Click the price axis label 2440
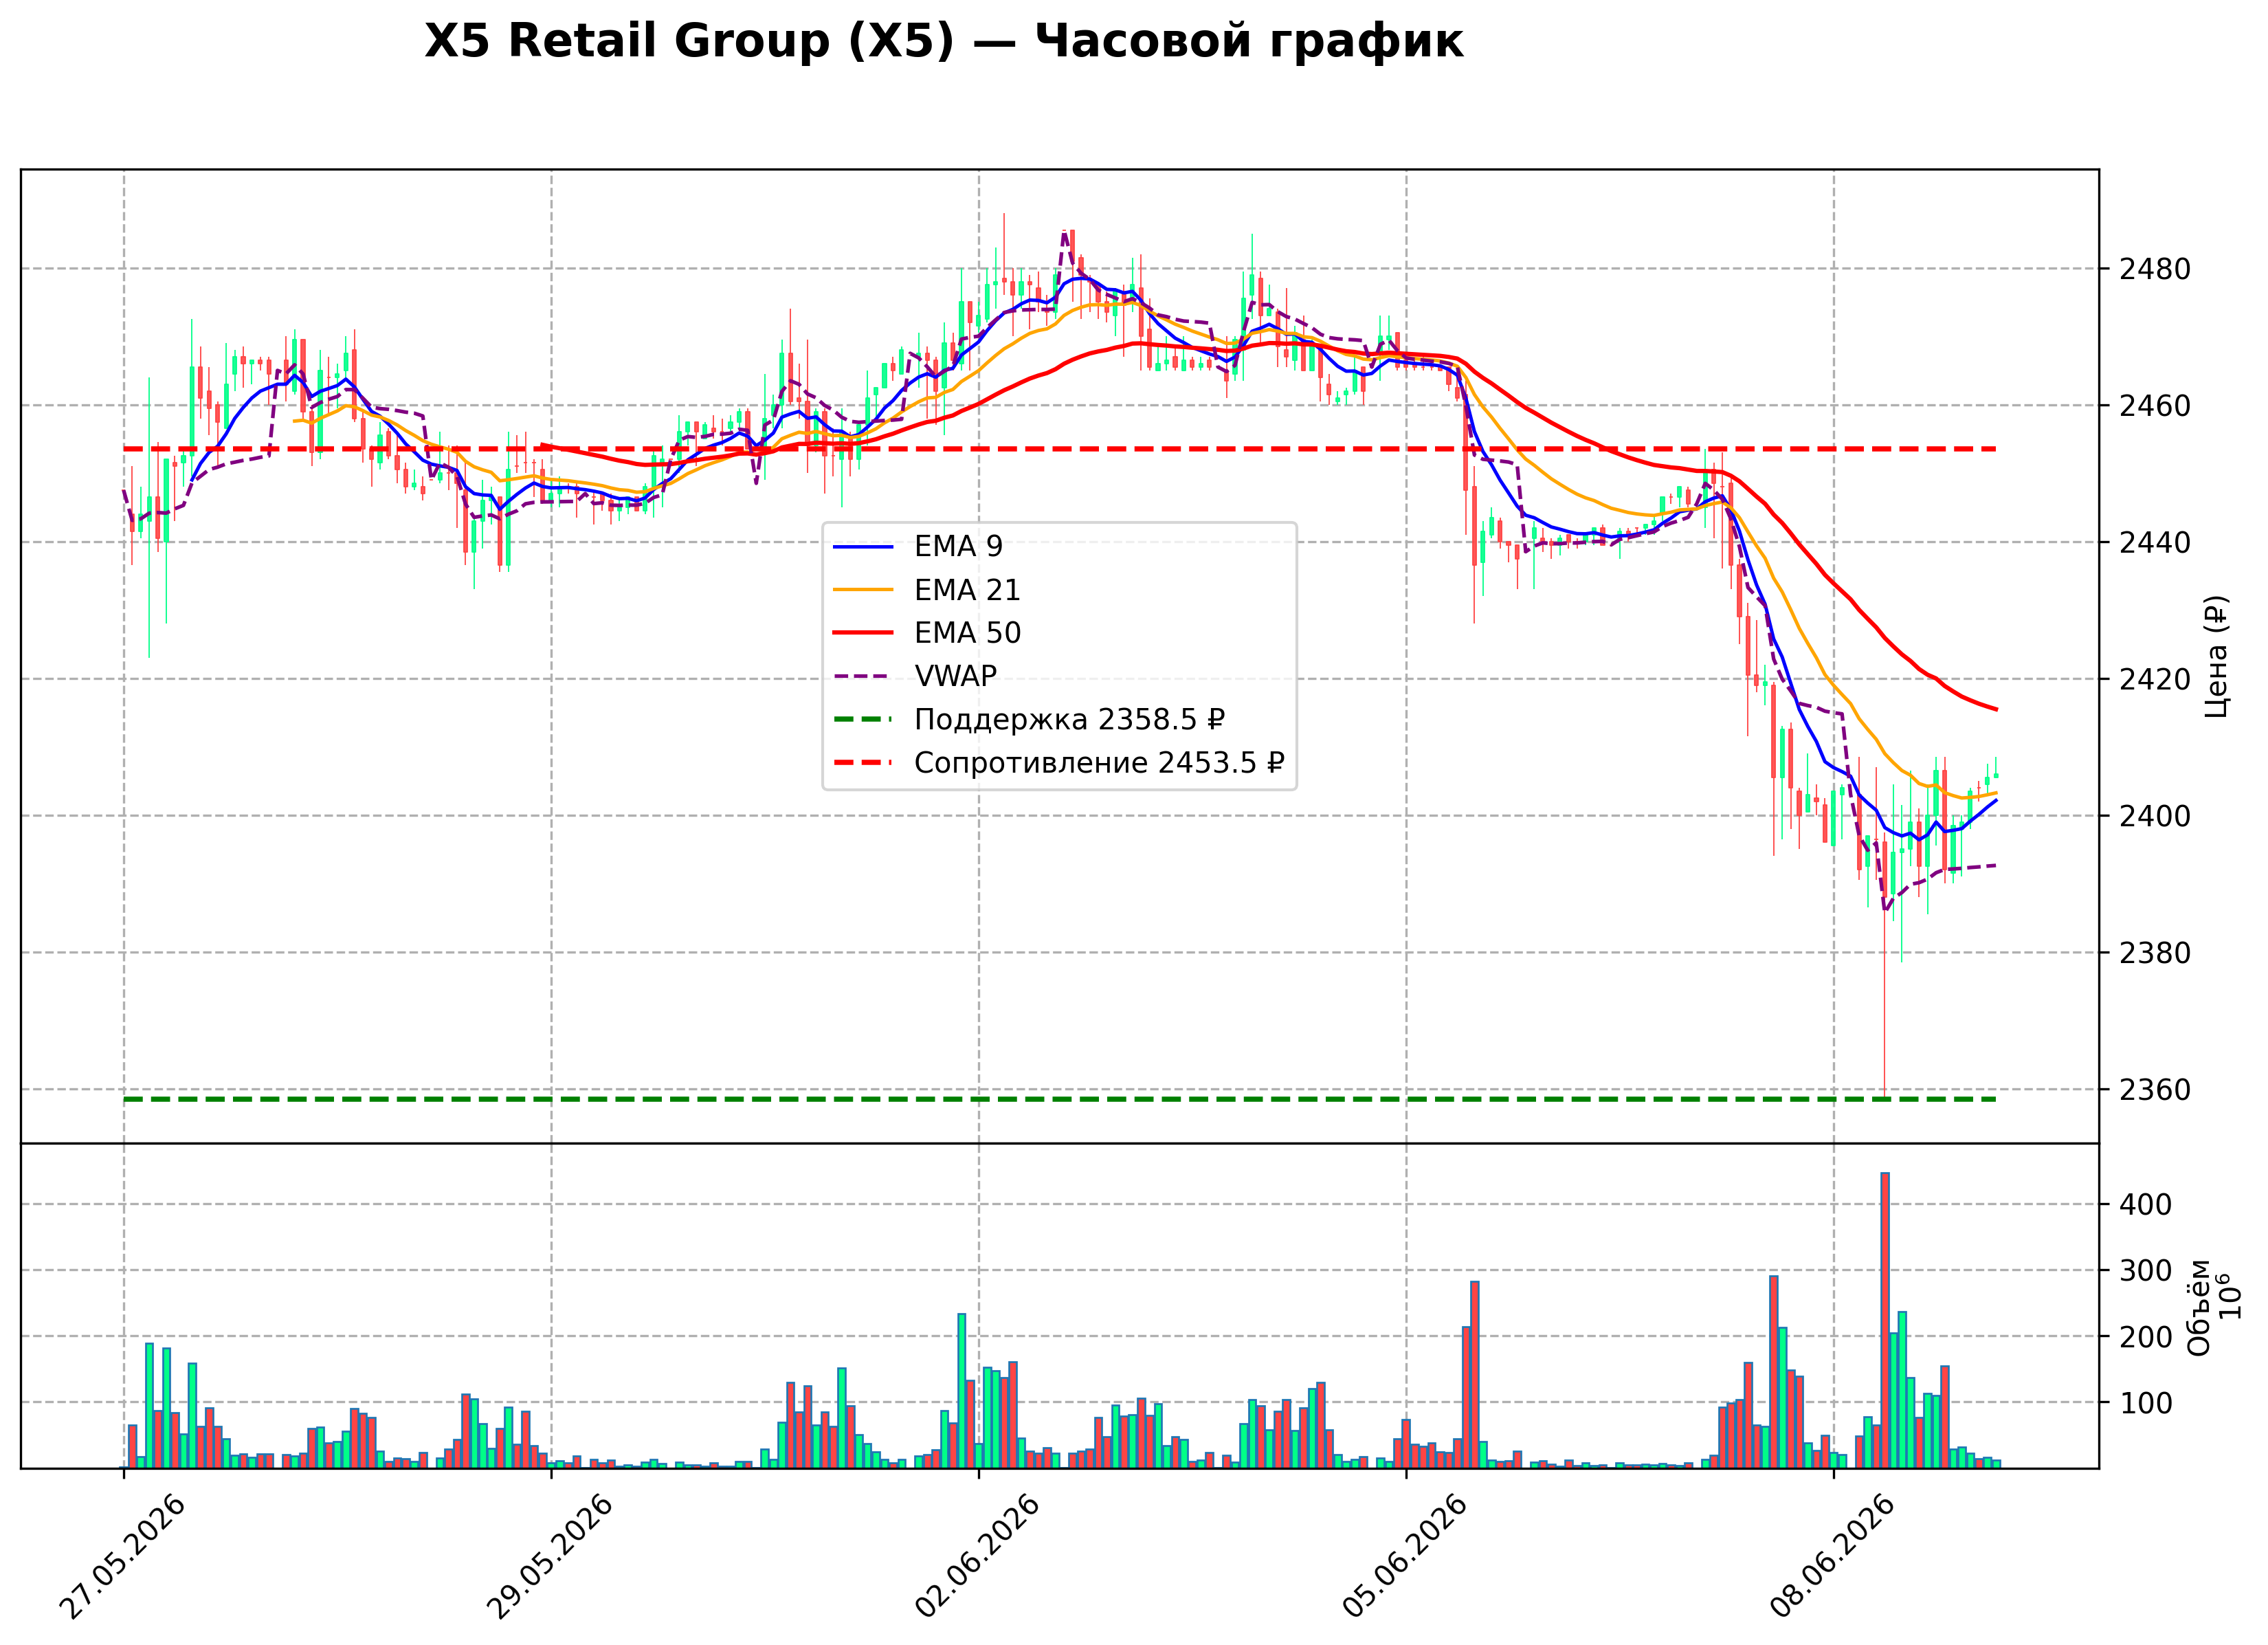The width and height of the screenshot is (2268, 1645). [x=2155, y=543]
